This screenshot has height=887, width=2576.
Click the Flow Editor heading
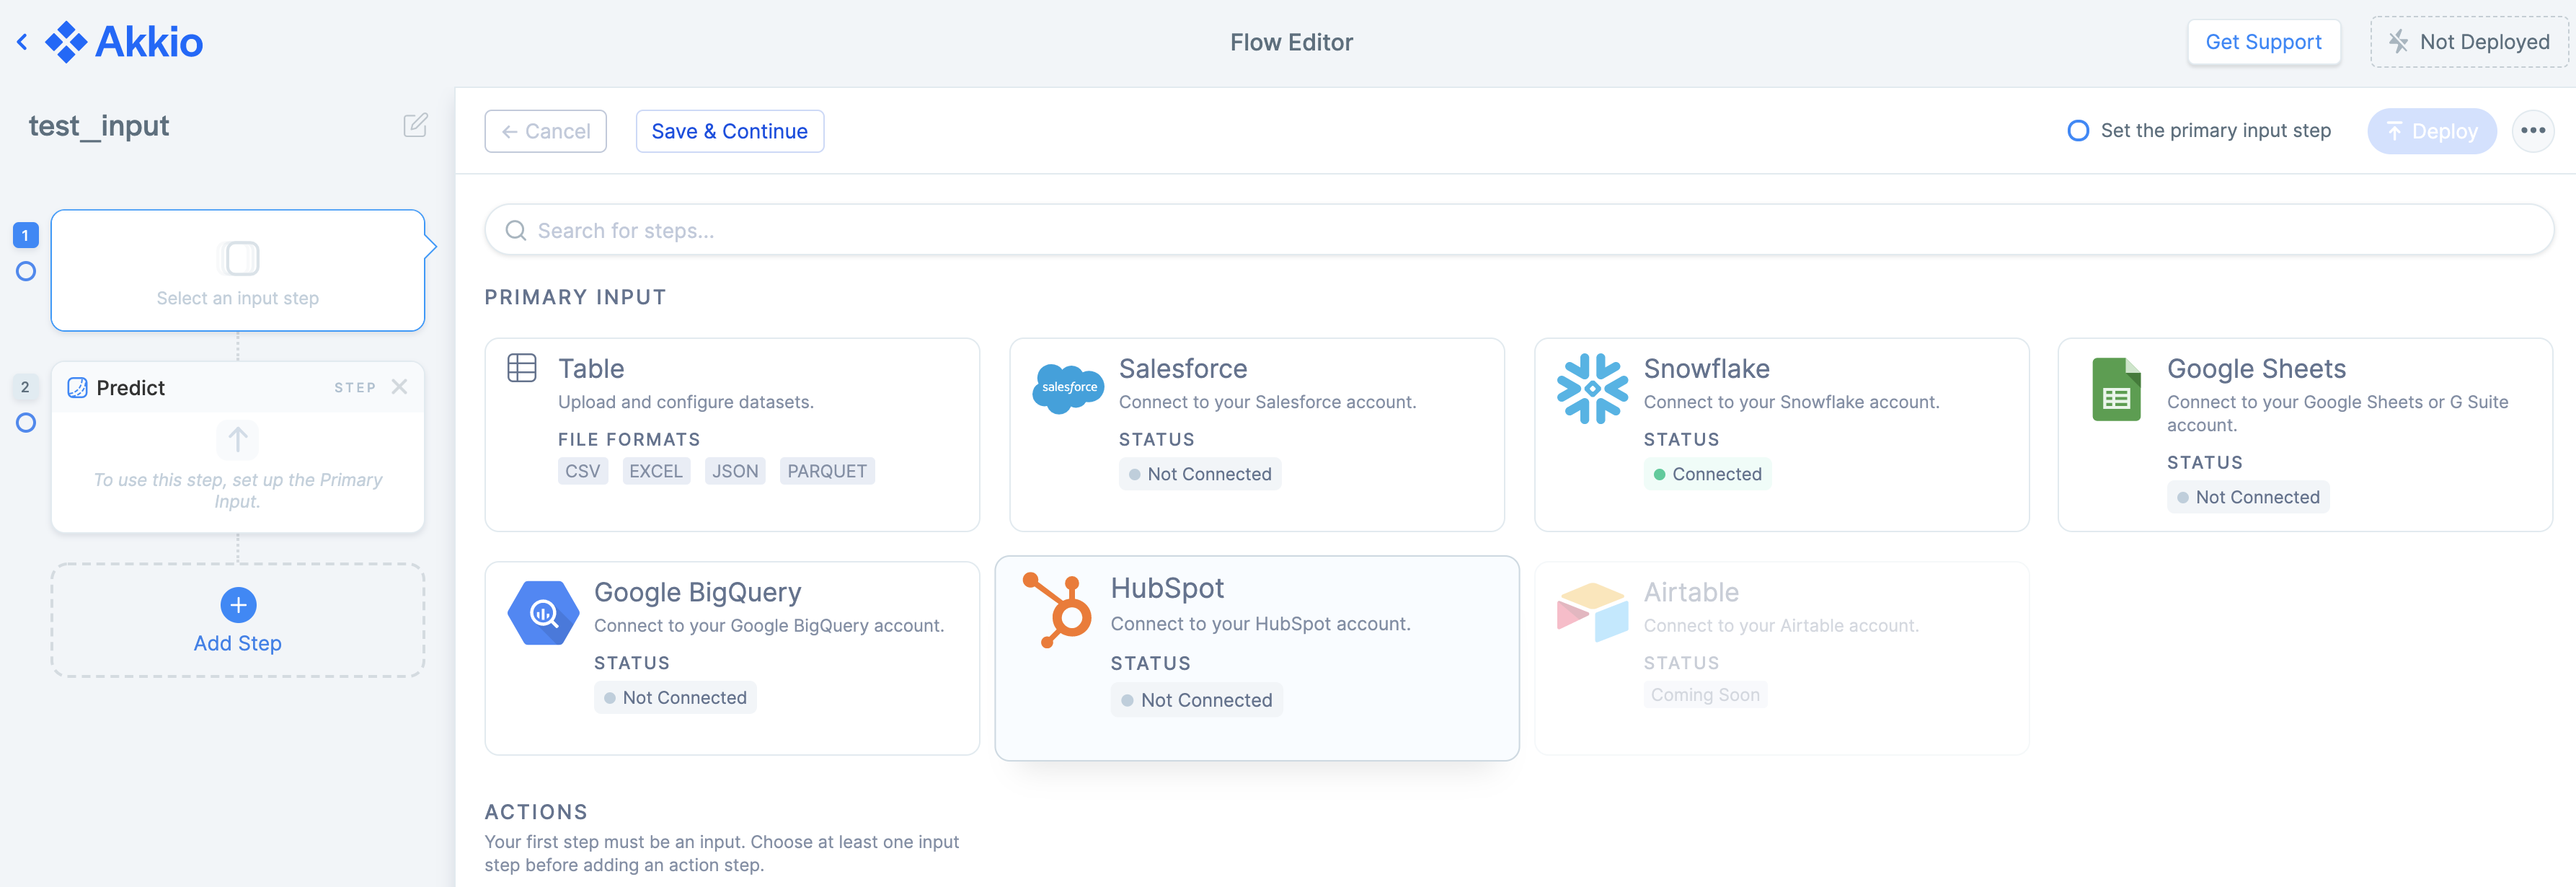coord(1291,42)
